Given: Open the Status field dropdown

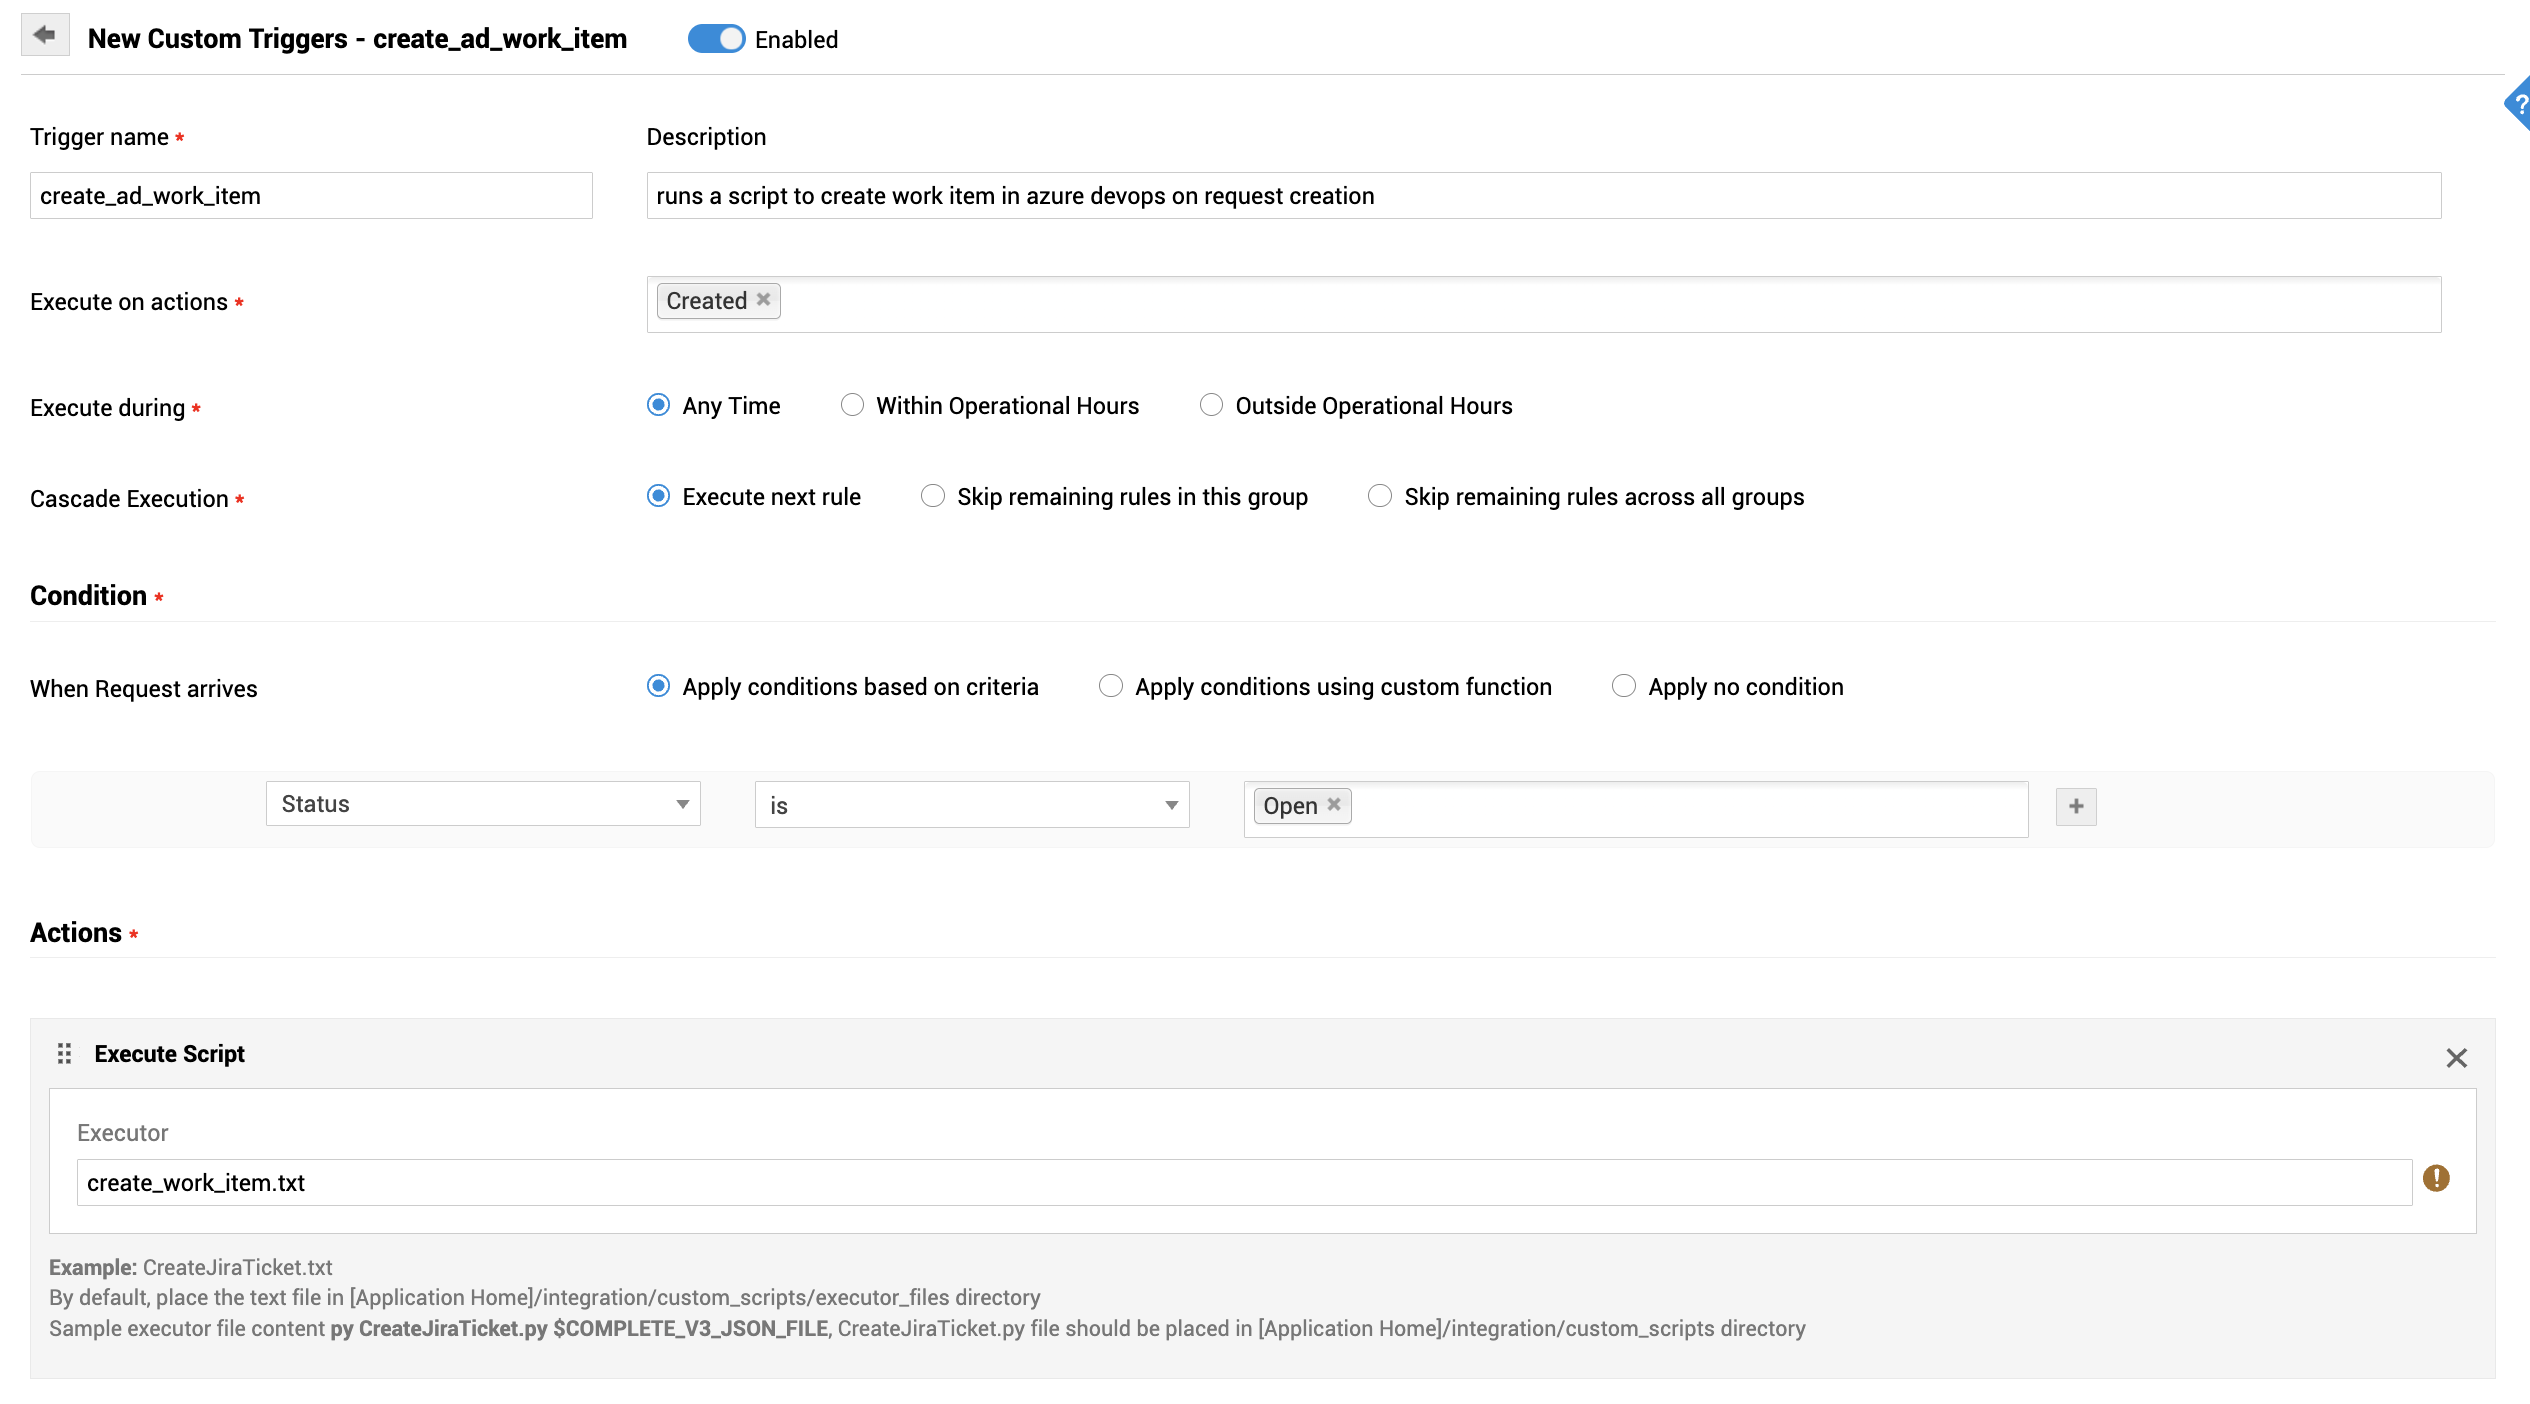Looking at the screenshot, I should (483, 804).
